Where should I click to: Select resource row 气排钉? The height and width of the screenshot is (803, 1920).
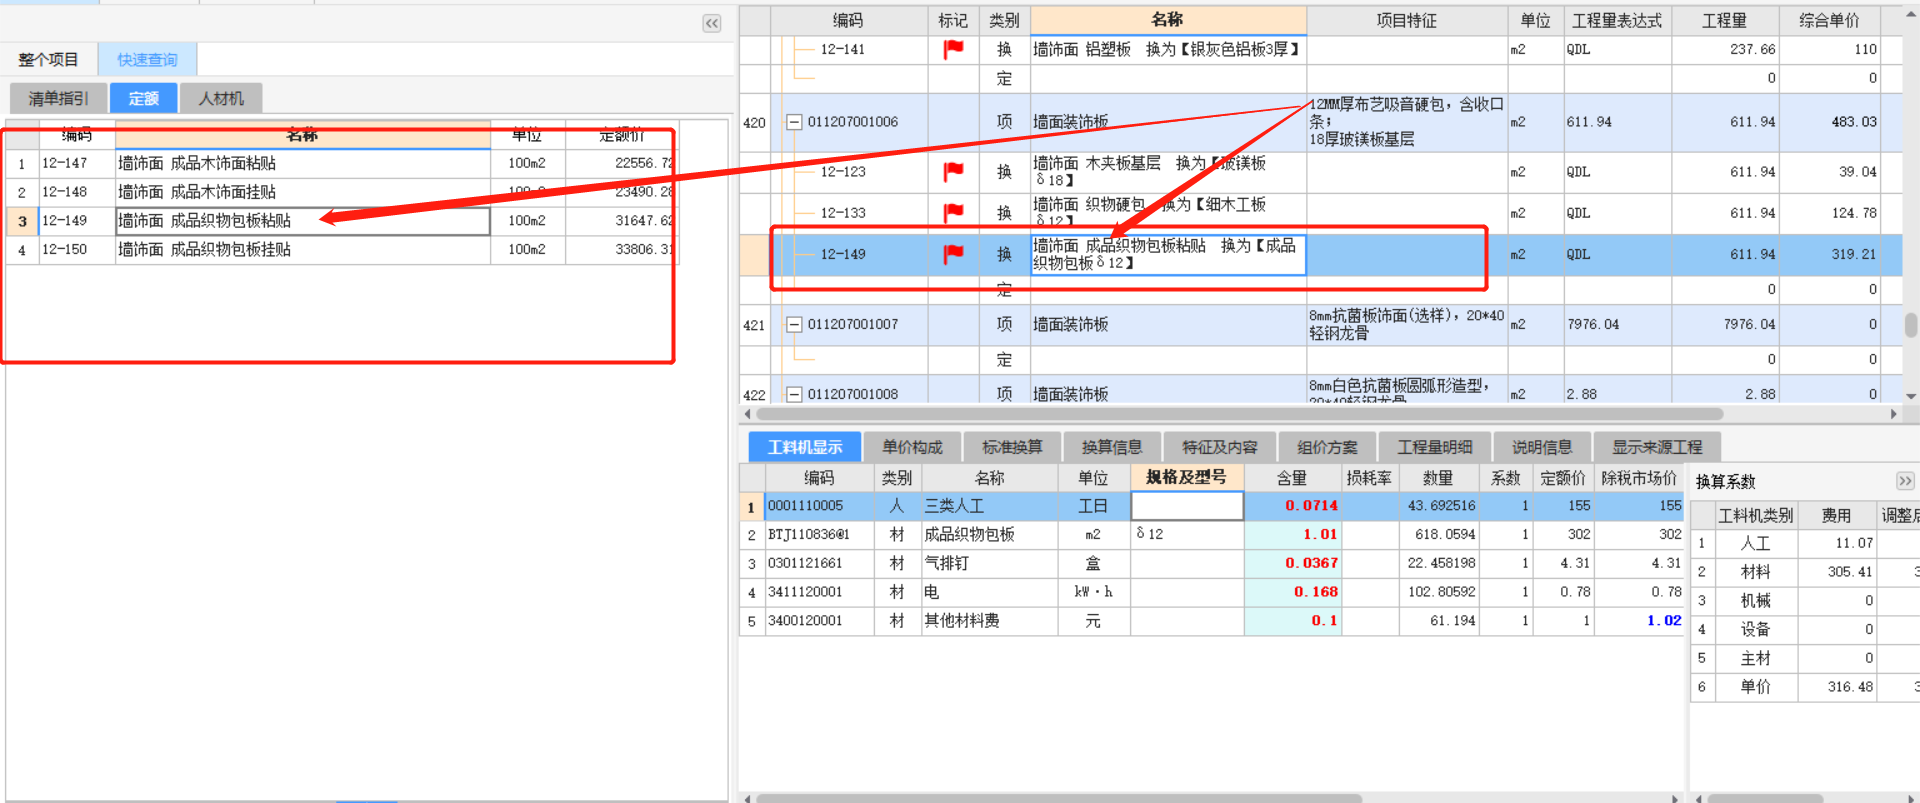coord(1212,564)
